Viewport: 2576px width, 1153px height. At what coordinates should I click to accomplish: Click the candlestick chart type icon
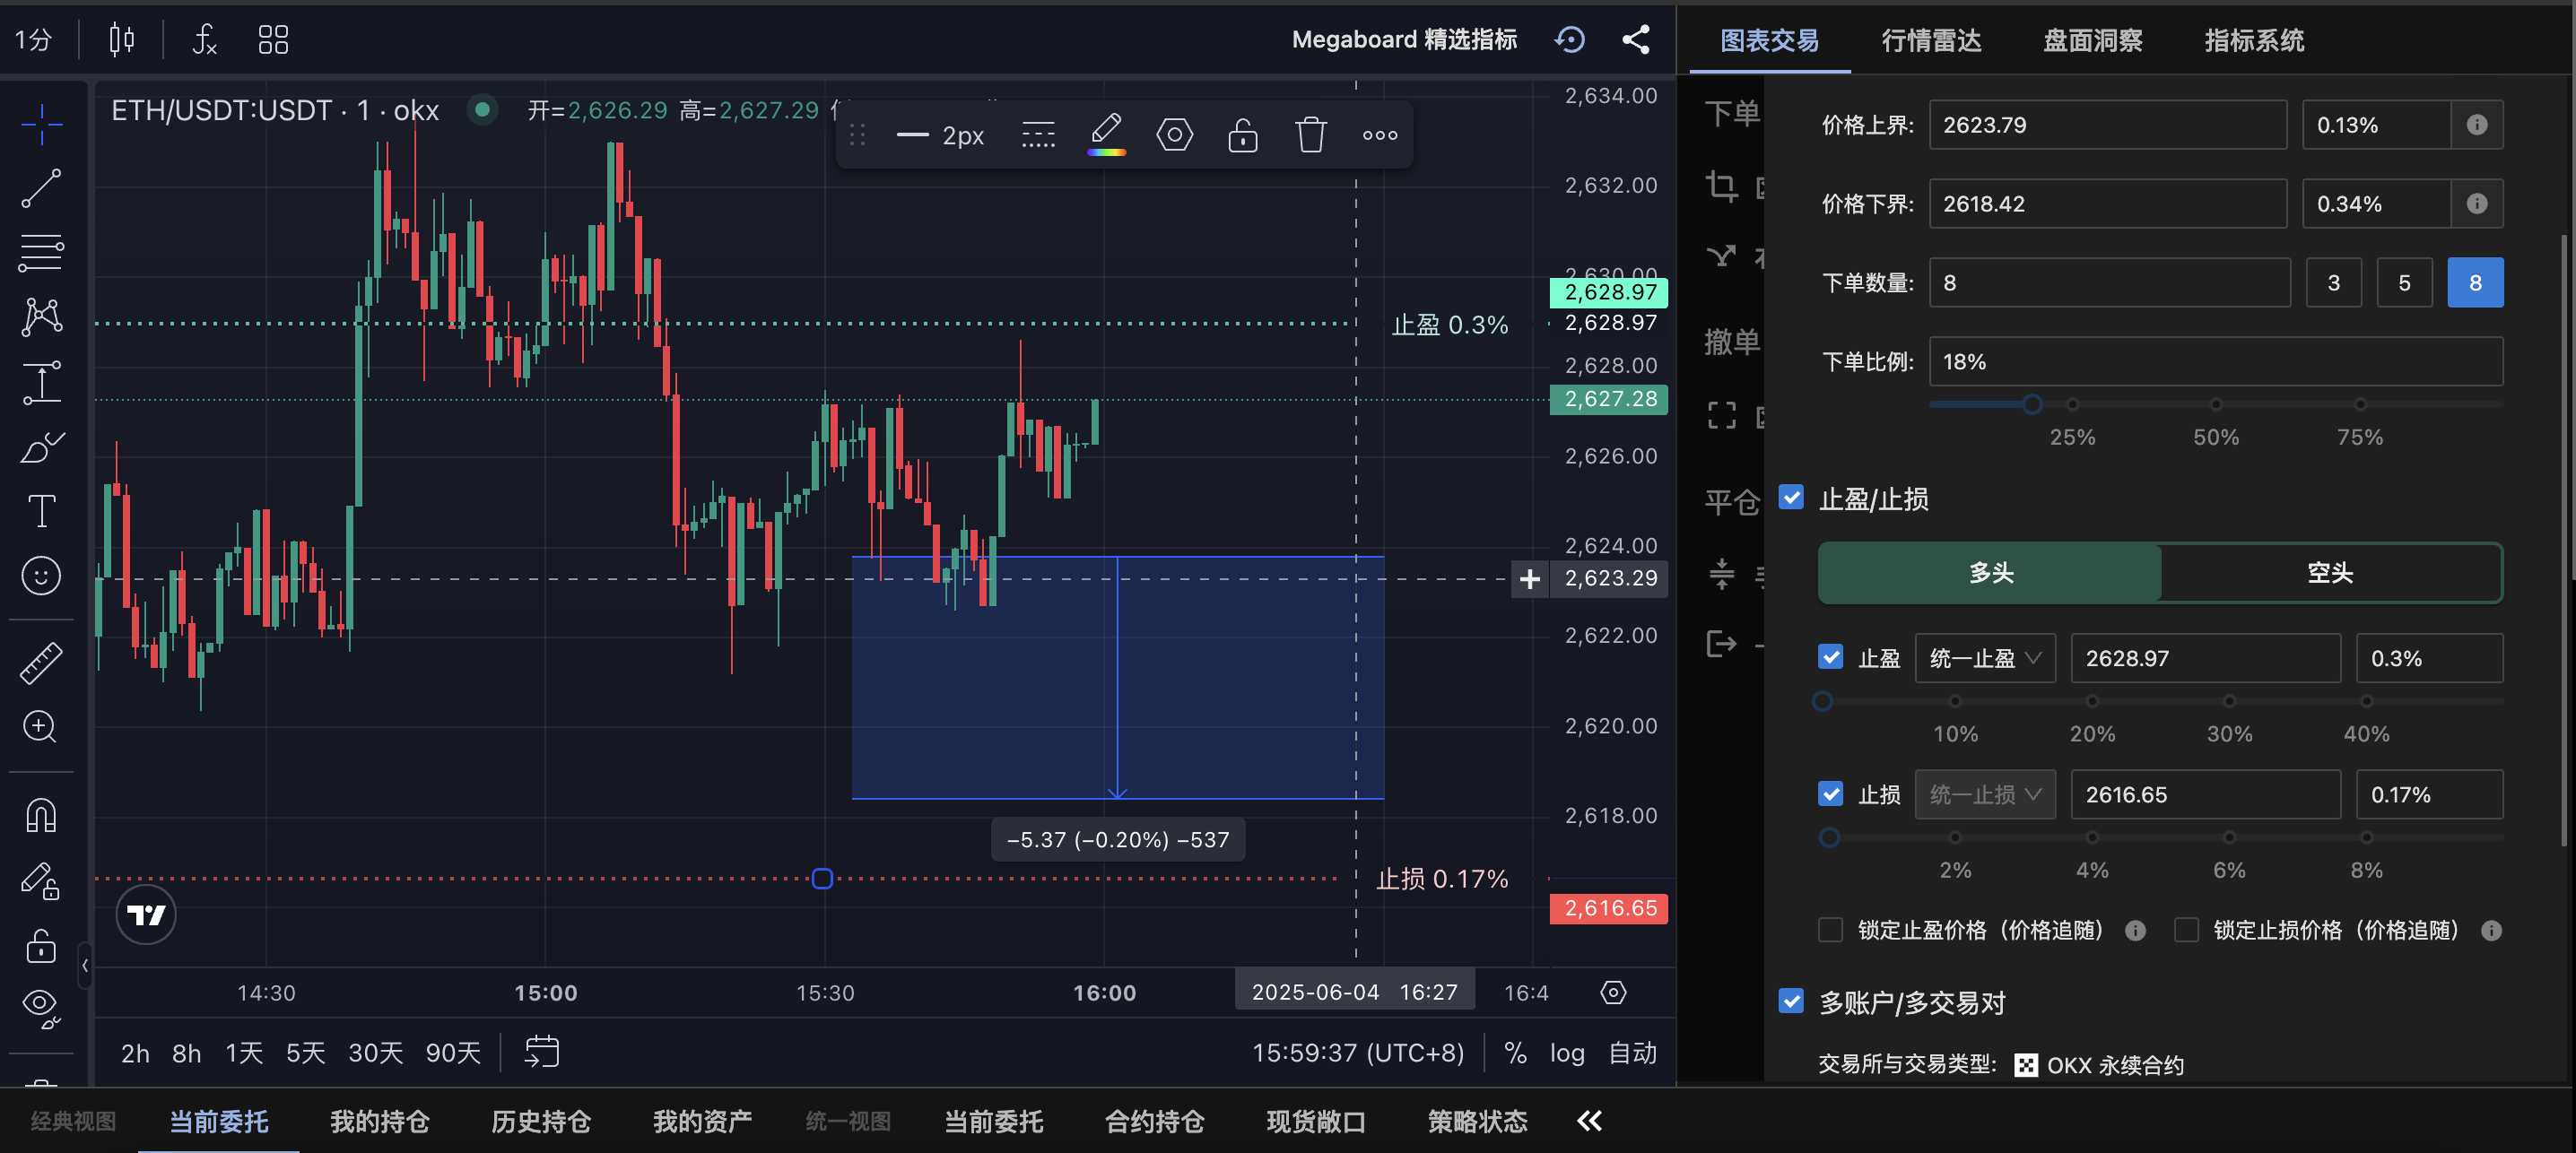(x=121, y=40)
